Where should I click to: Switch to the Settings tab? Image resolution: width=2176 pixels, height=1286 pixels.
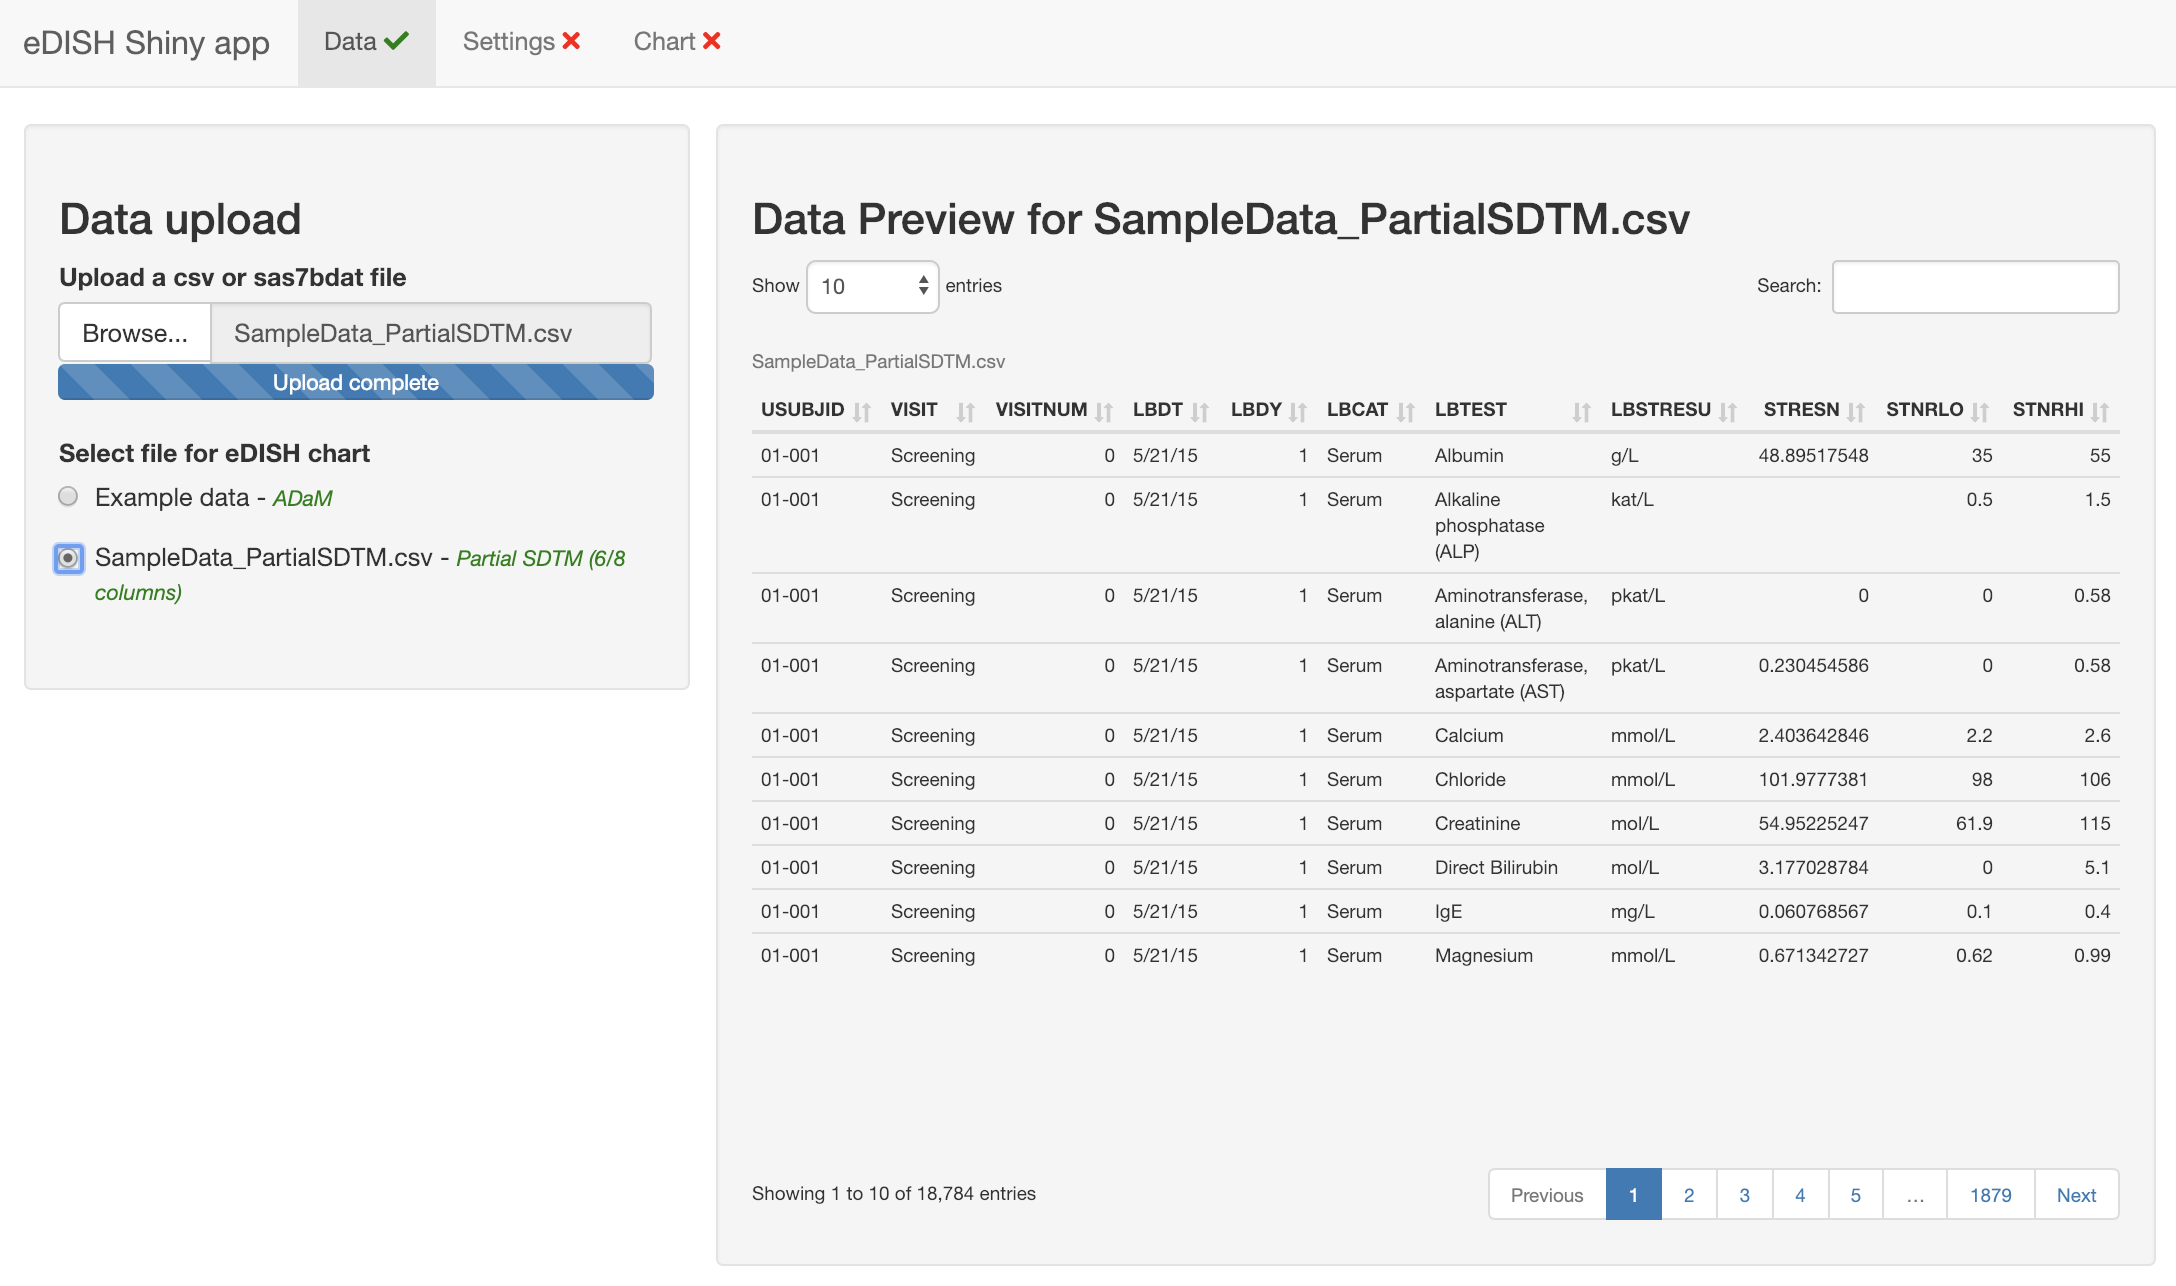point(521,42)
